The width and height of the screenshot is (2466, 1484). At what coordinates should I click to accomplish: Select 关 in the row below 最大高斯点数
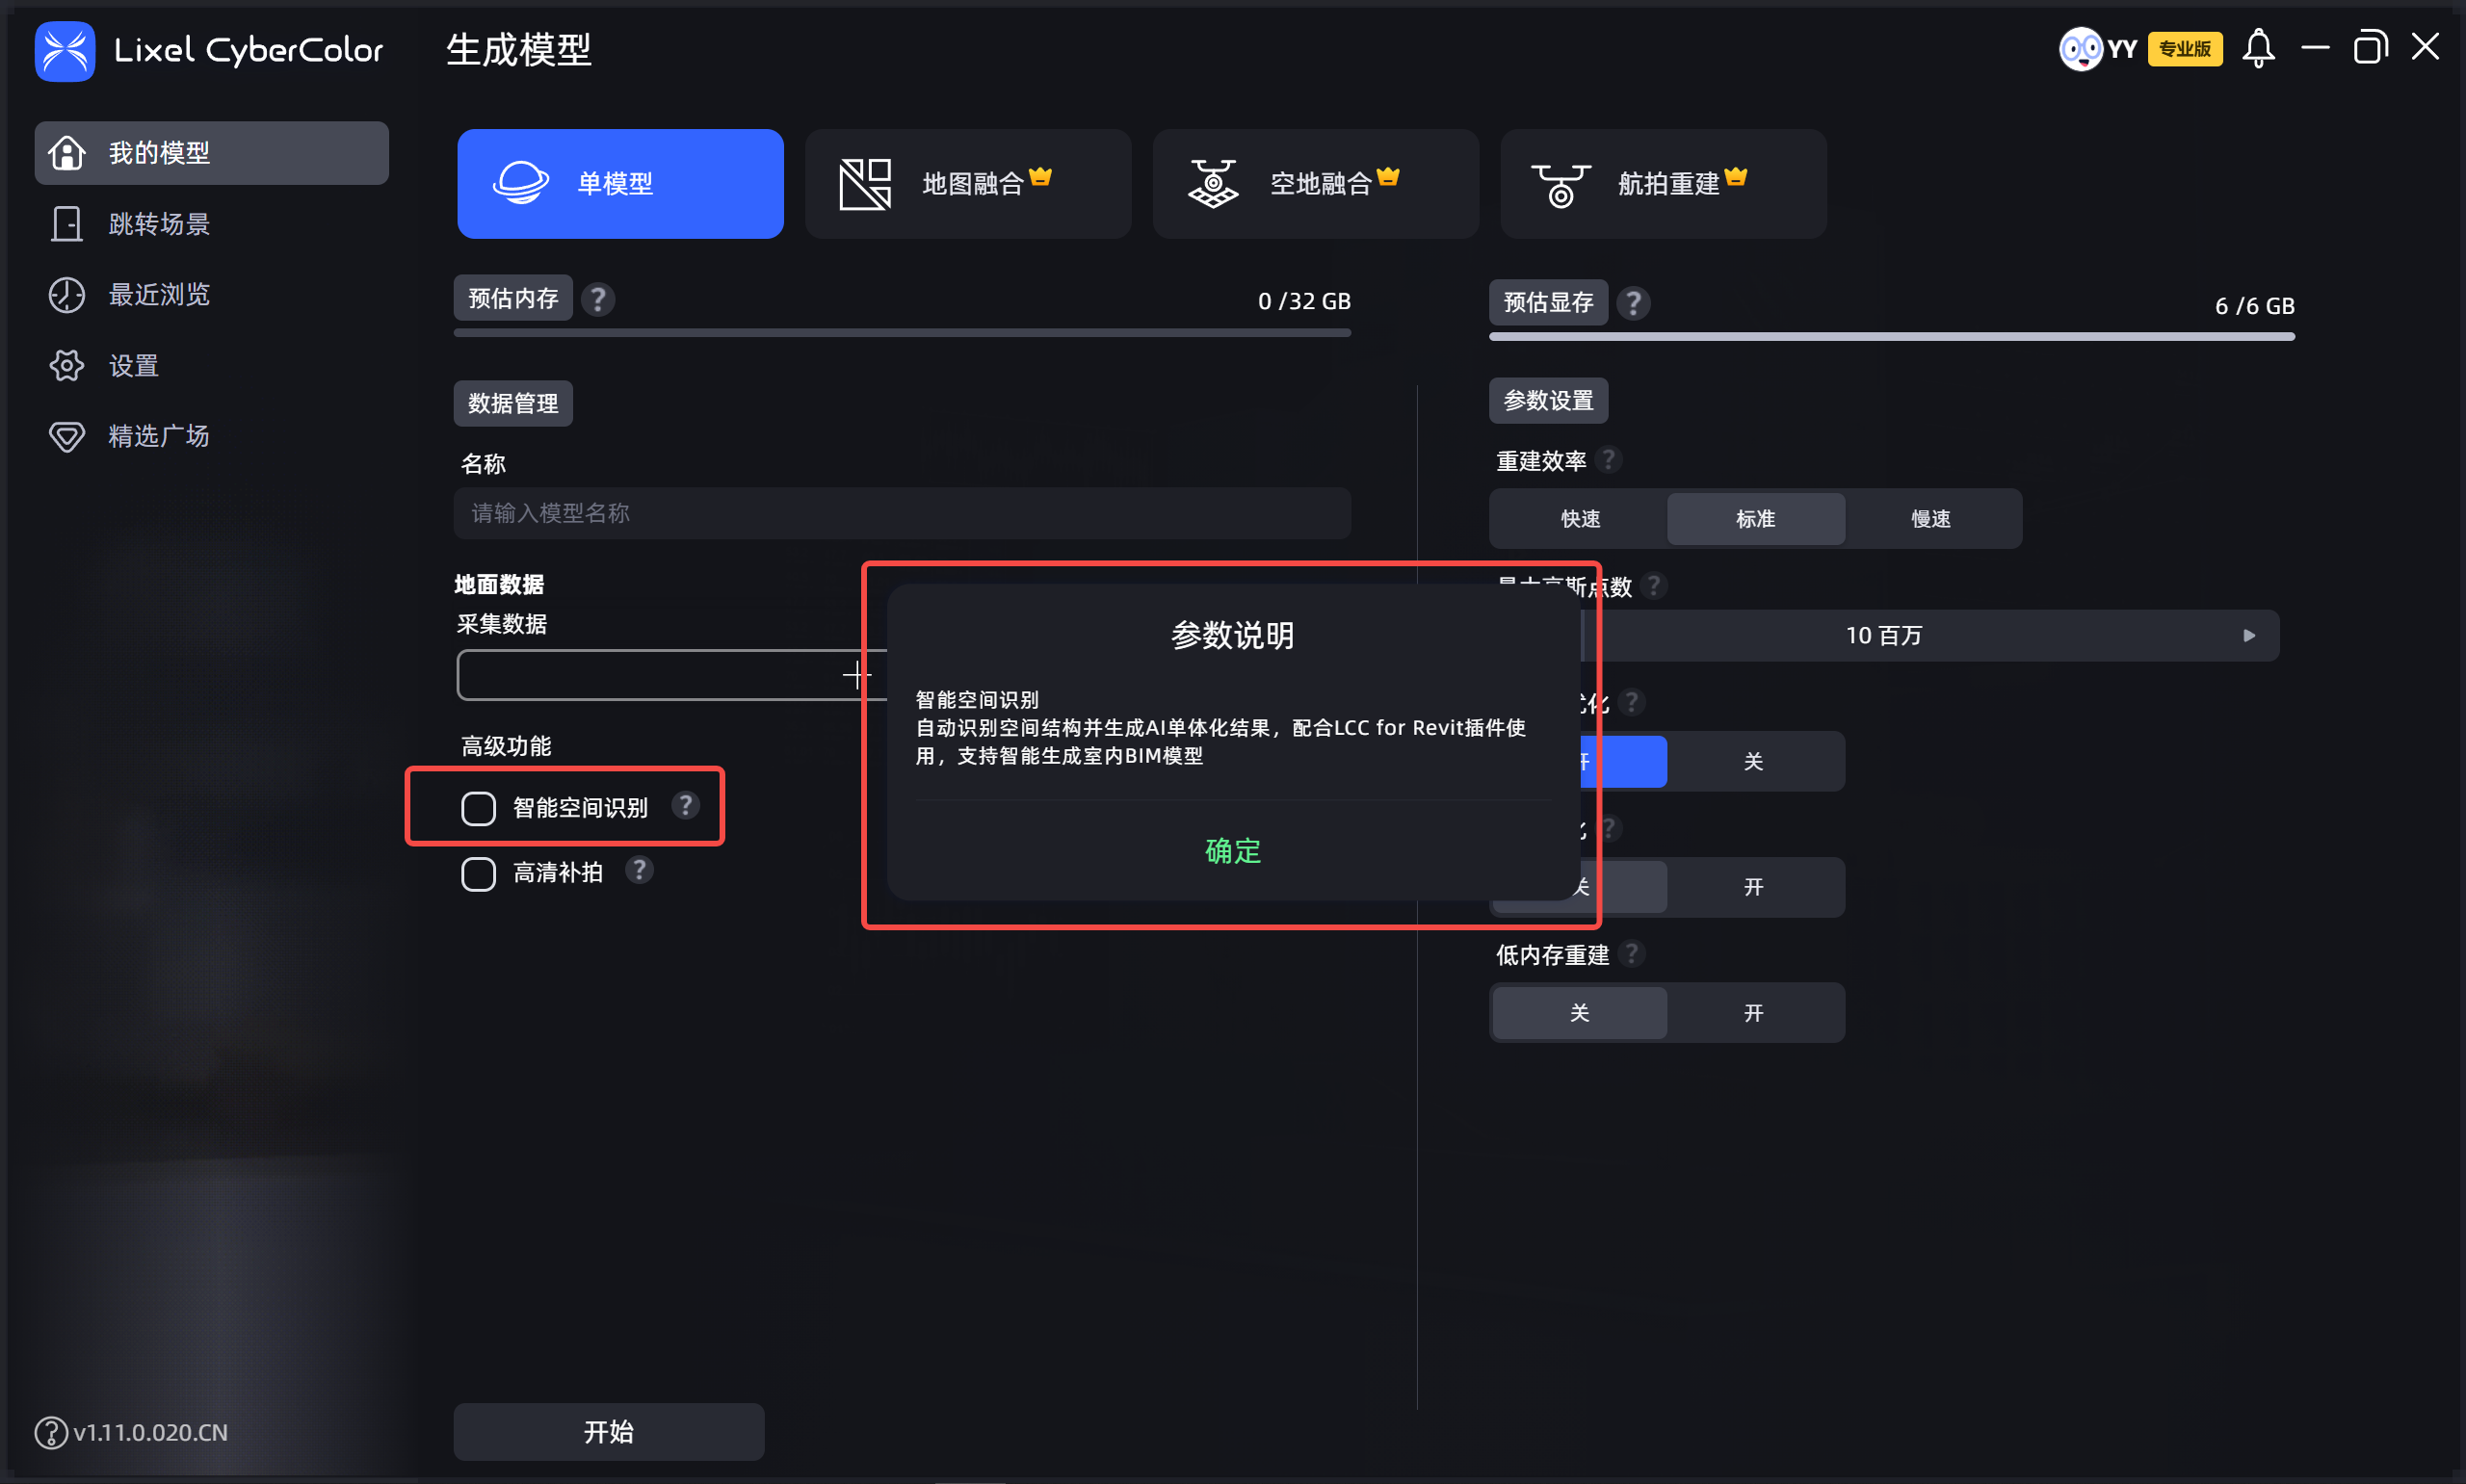pos(1754,761)
